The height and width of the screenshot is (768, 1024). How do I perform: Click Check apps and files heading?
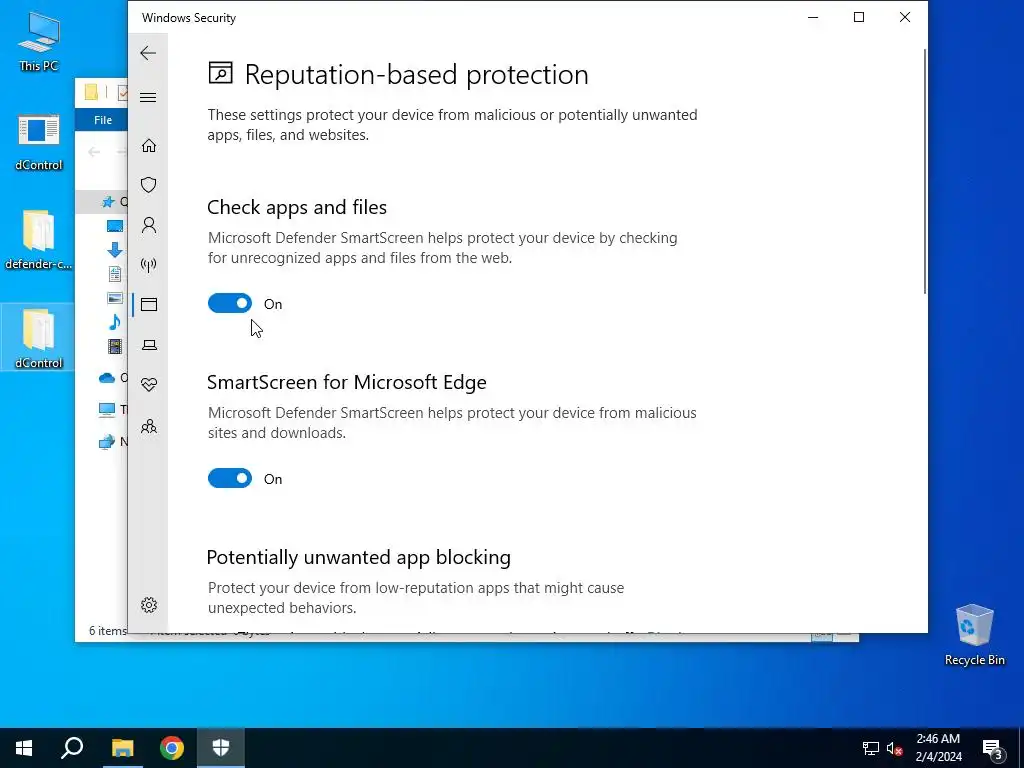297,207
